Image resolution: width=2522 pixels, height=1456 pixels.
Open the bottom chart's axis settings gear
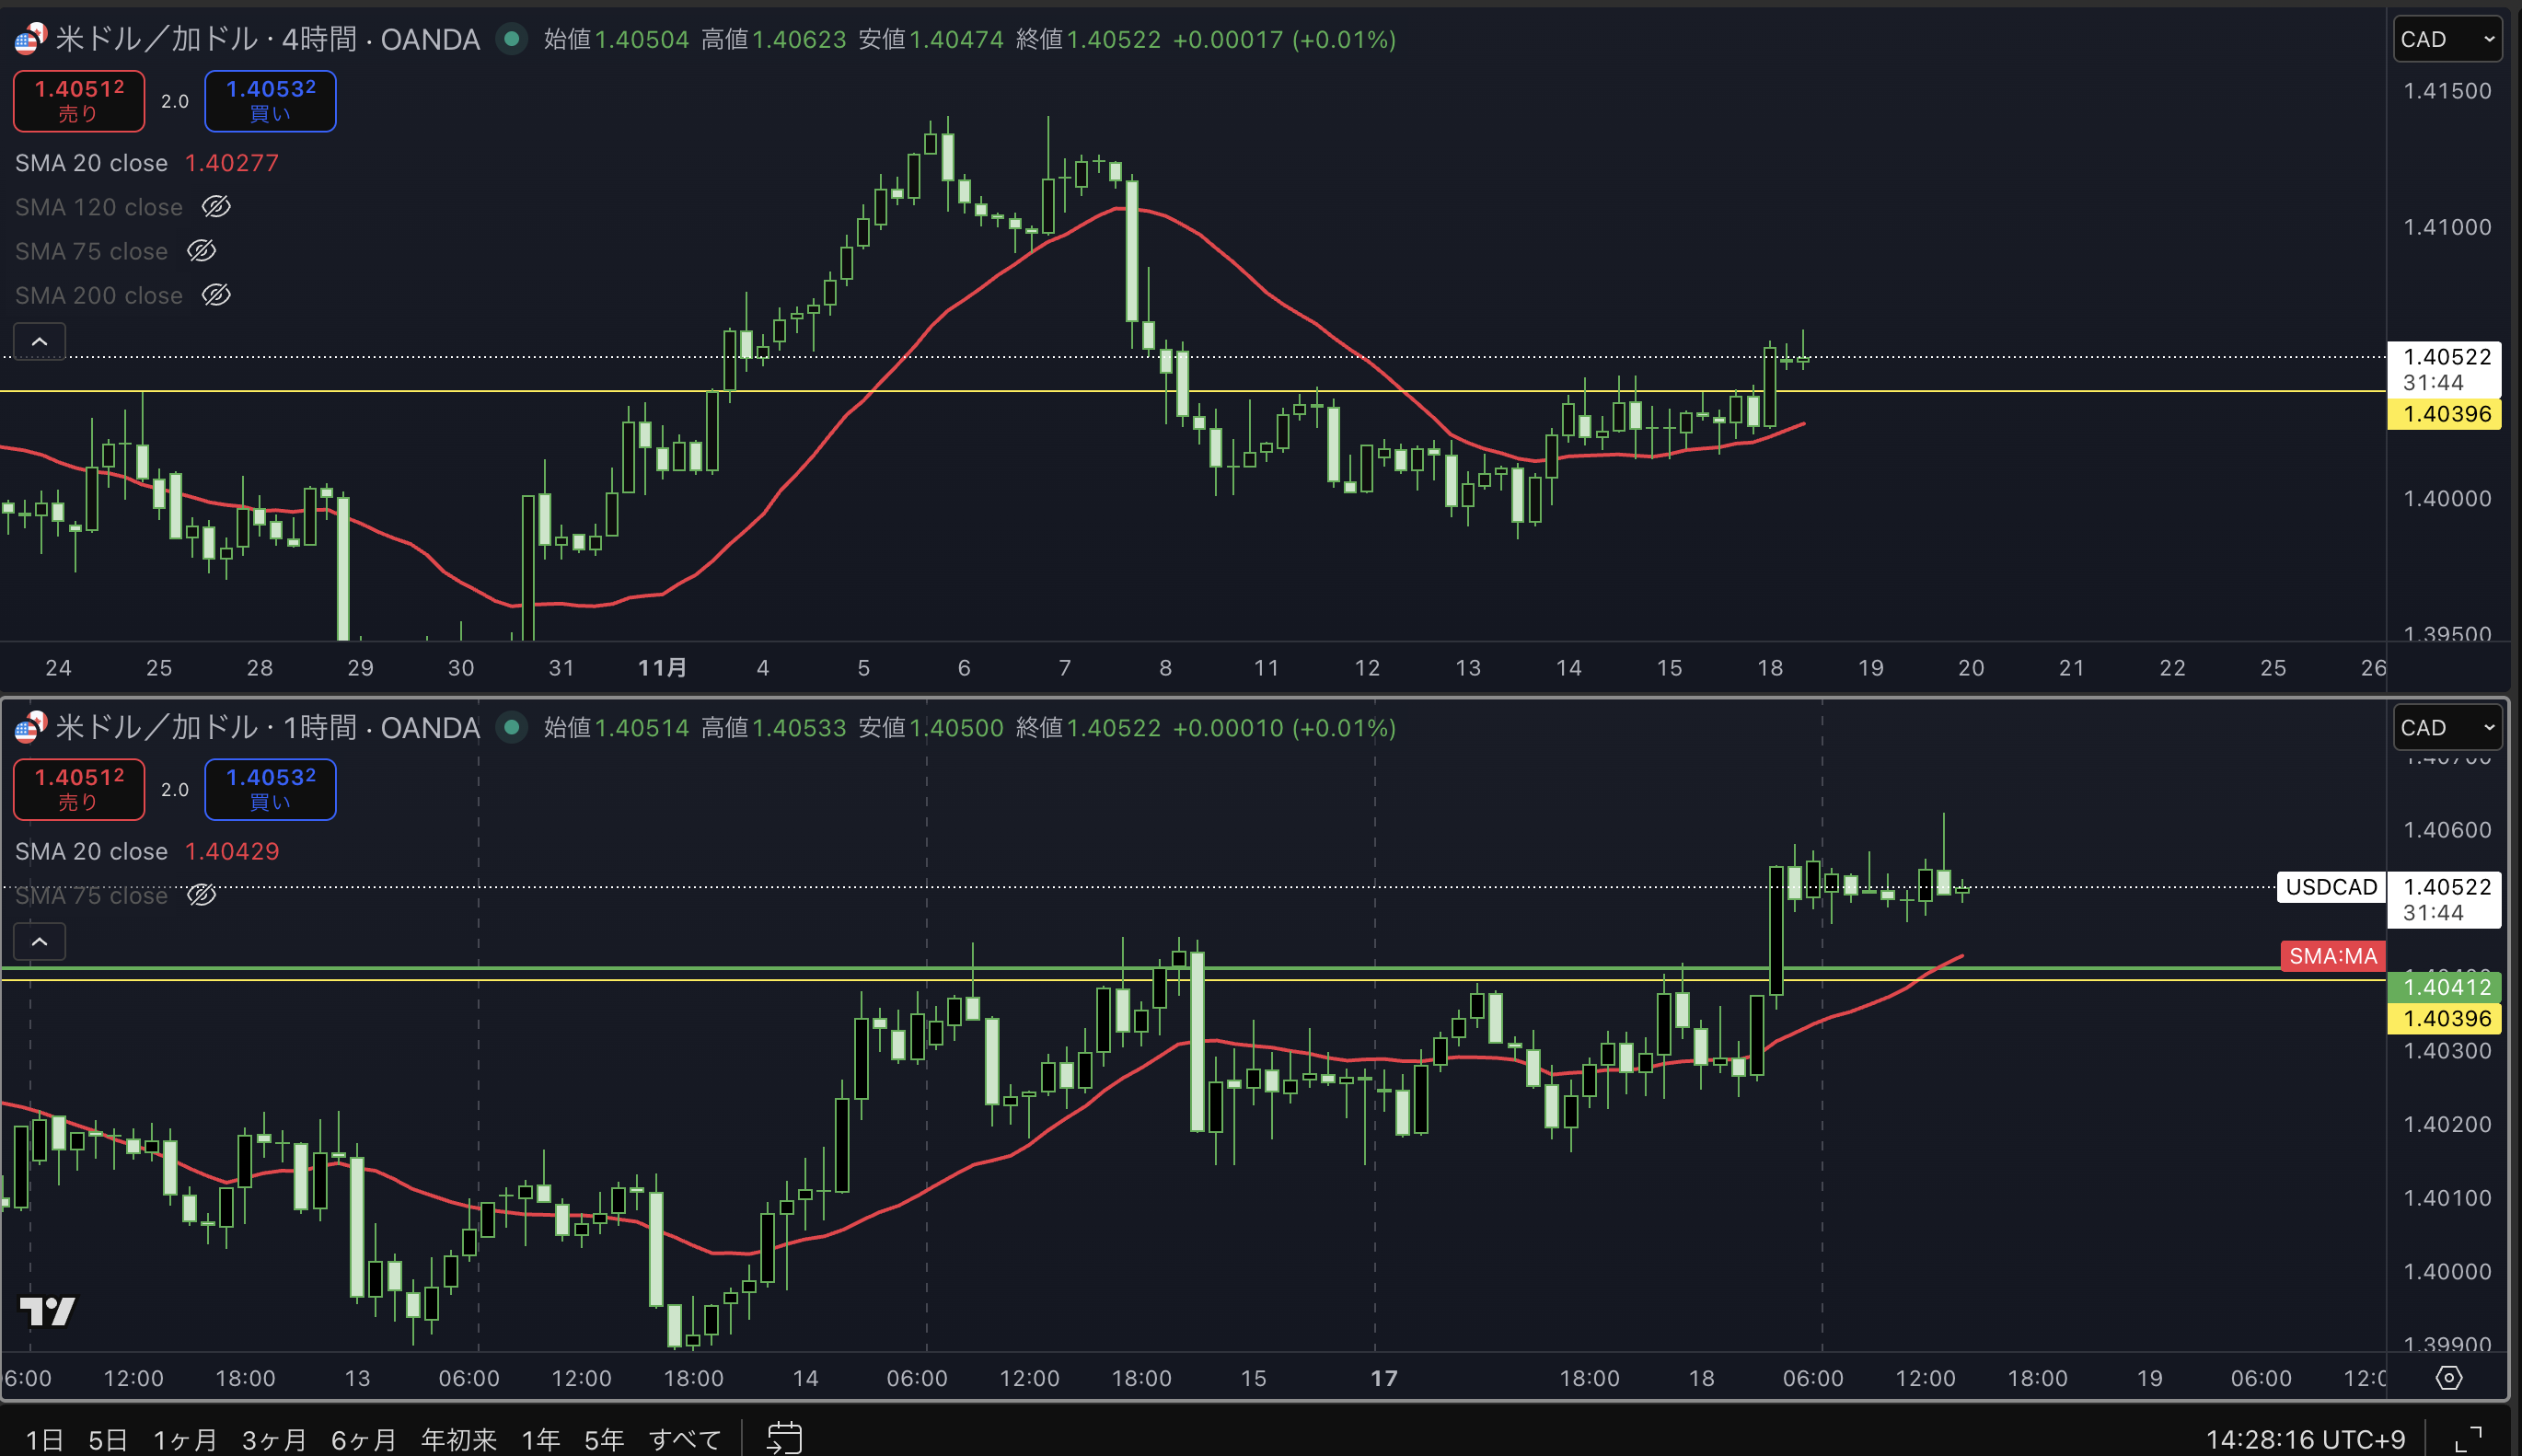2448,1378
